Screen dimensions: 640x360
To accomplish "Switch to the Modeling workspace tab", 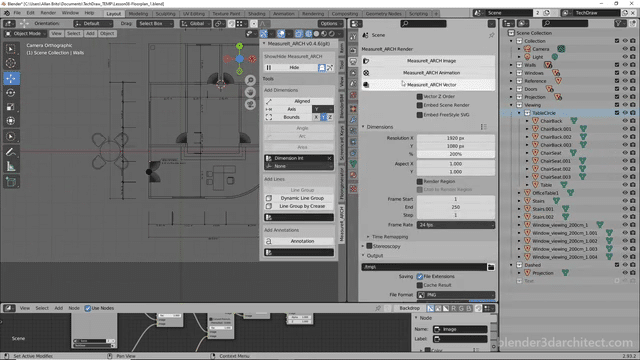I will 138,13.
